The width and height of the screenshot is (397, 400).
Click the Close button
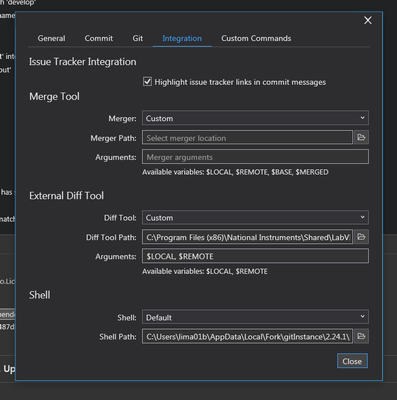pos(352,361)
